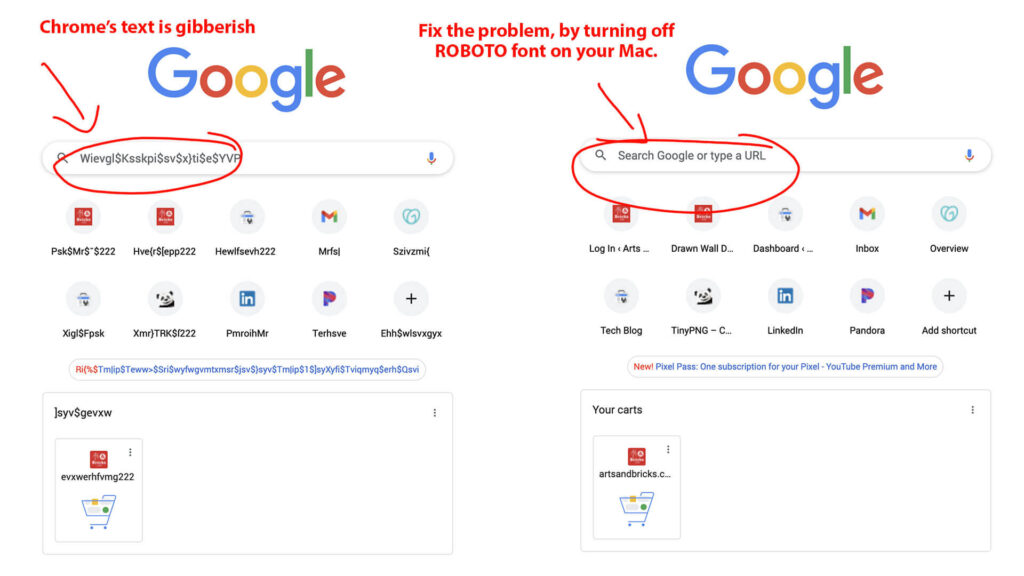
Task: Start voice search with the microphone icon
Action: [968, 155]
